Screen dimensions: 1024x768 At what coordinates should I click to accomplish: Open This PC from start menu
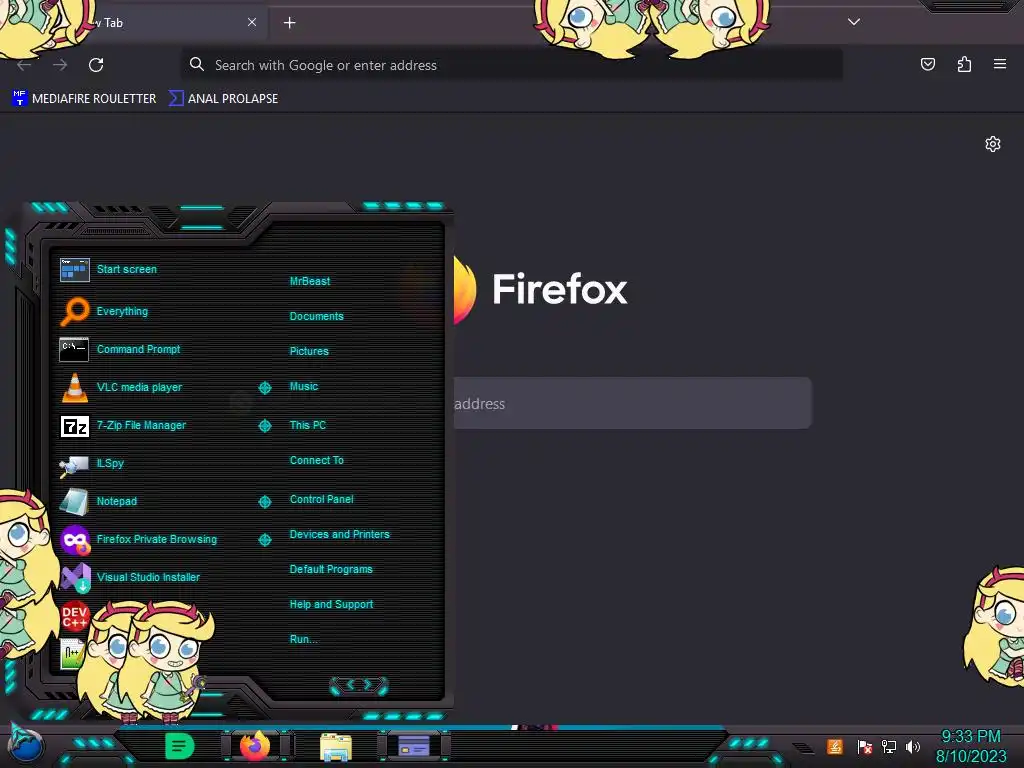point(308,425)
